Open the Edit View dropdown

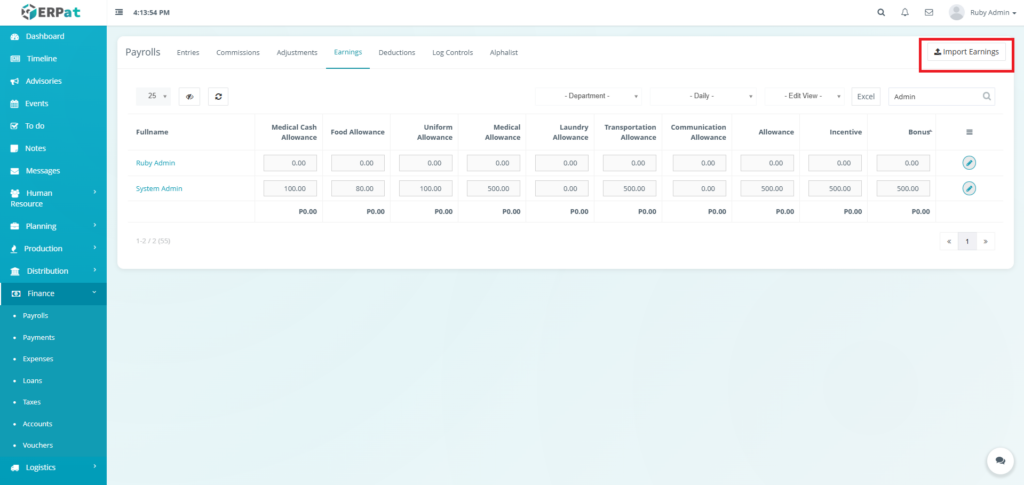[806, 96]
